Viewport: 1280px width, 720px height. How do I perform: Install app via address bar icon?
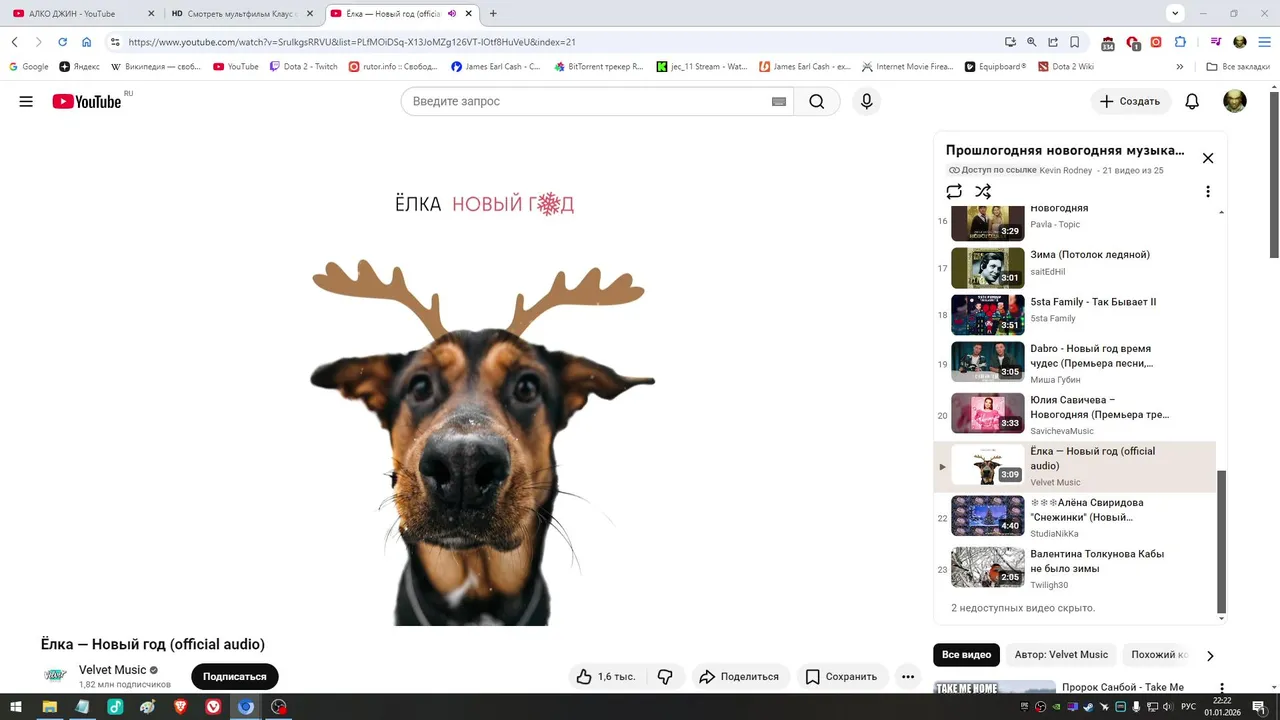tap(1010, 42)
